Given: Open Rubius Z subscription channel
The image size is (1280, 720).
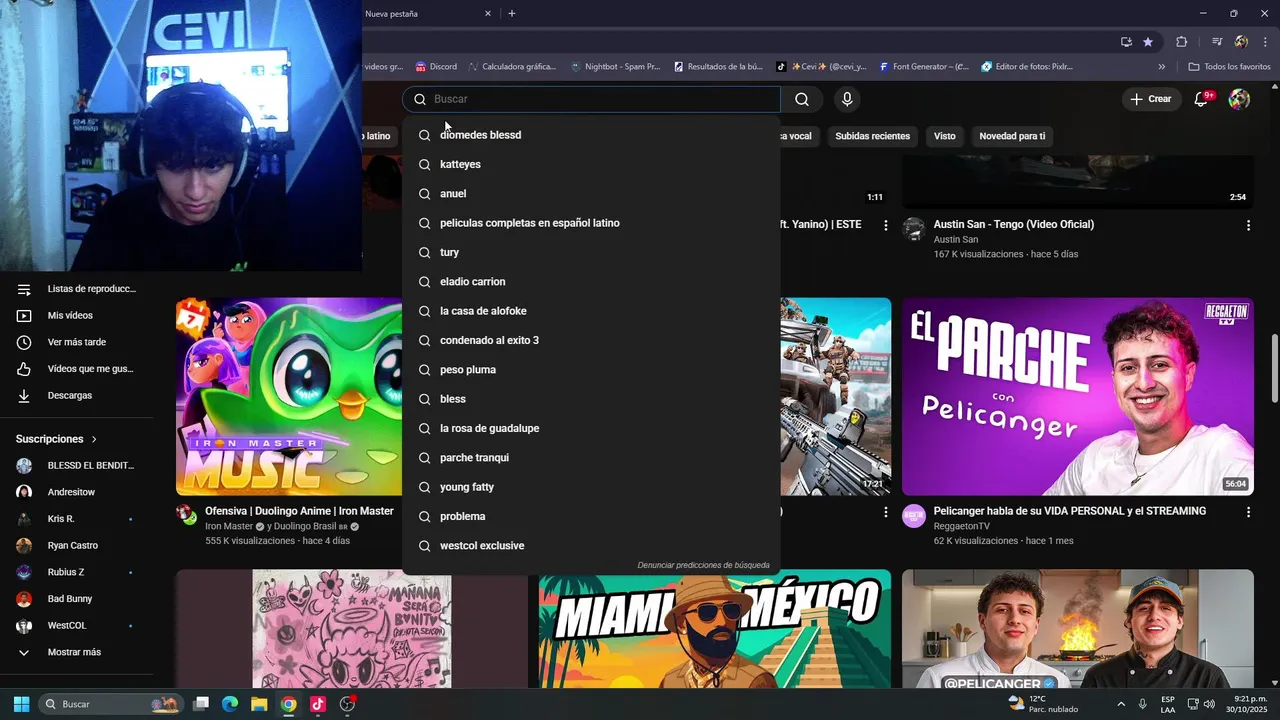Looking at the screenshot, I should (76, 572).
